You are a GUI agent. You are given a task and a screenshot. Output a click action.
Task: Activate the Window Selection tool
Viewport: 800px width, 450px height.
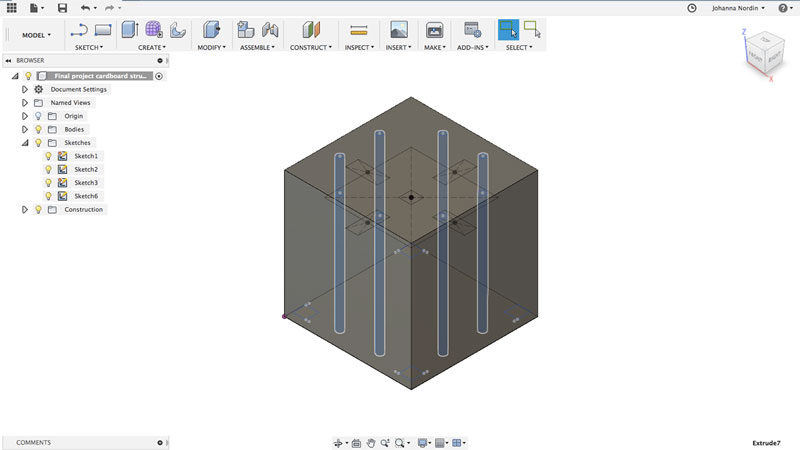(x=508, y=30)
